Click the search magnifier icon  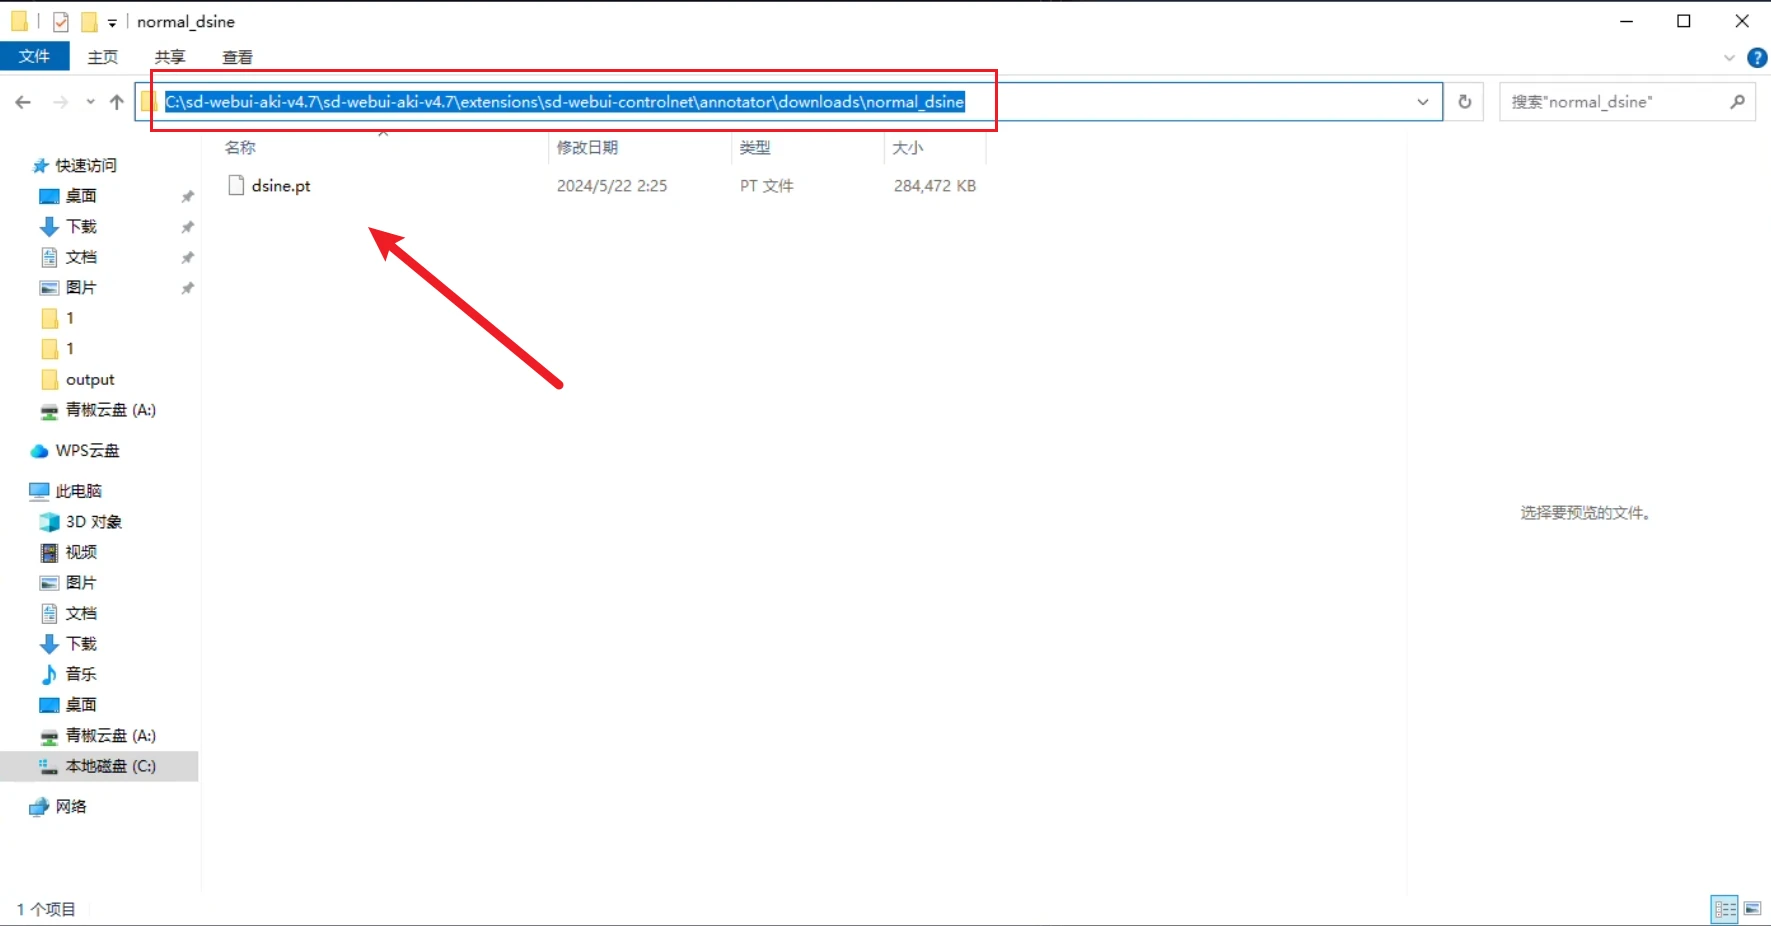point(1738,102)
